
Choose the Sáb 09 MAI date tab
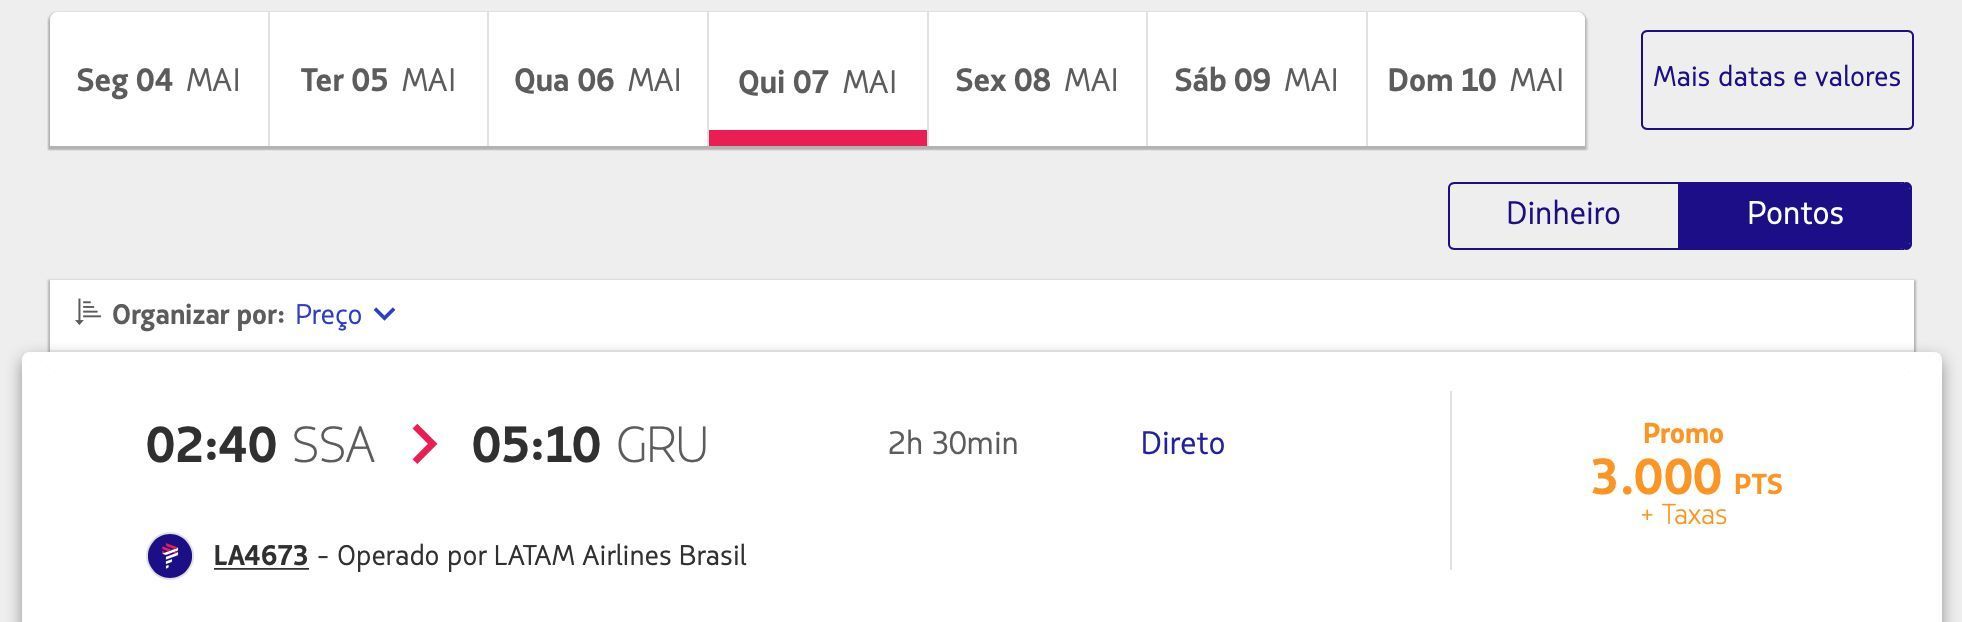tap(1257, 80)
